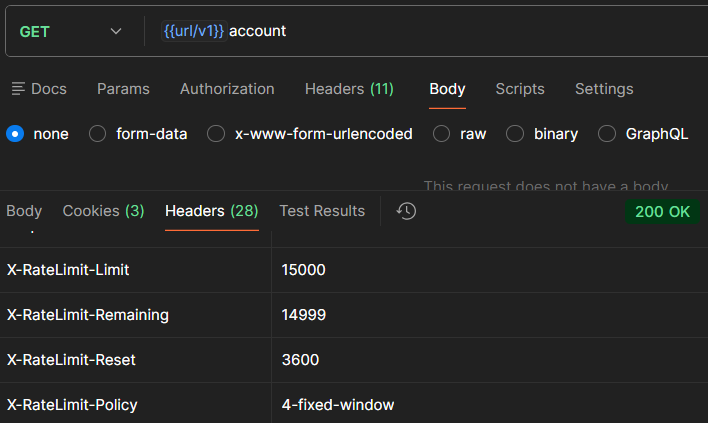Select form-data body option

[x=98, y=134]
